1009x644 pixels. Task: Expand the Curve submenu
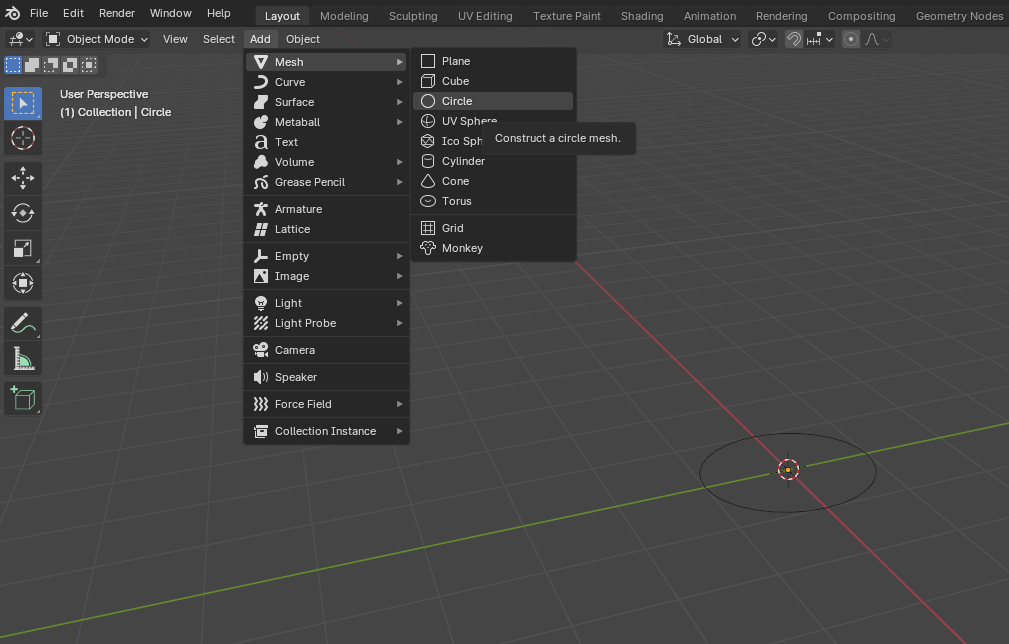(326, 82)
